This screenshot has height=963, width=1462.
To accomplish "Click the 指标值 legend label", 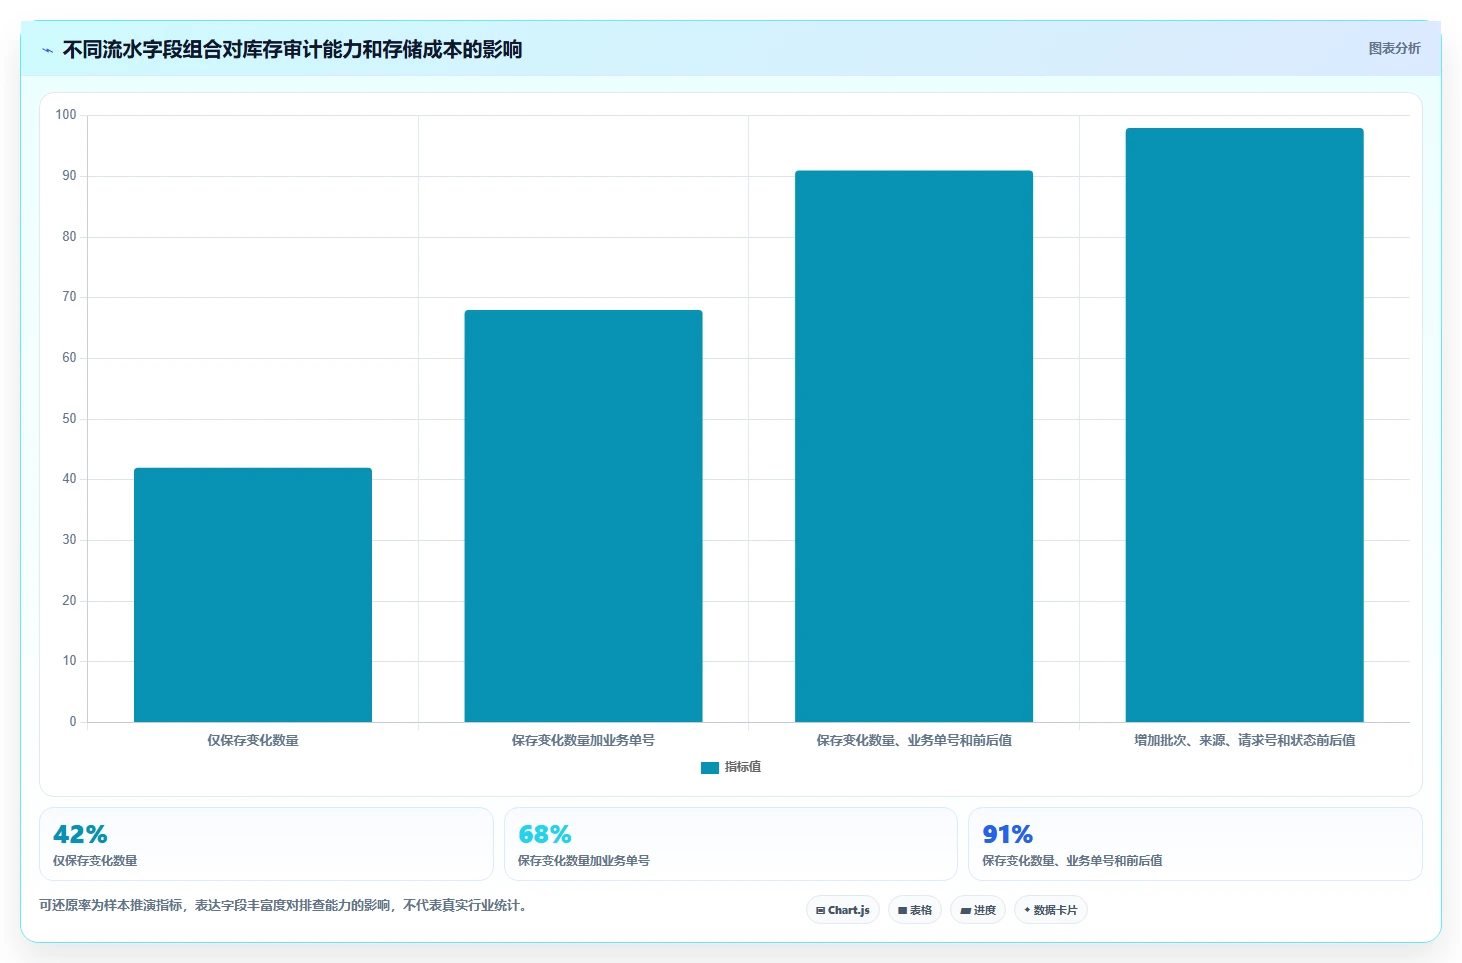I will point(743,767).
